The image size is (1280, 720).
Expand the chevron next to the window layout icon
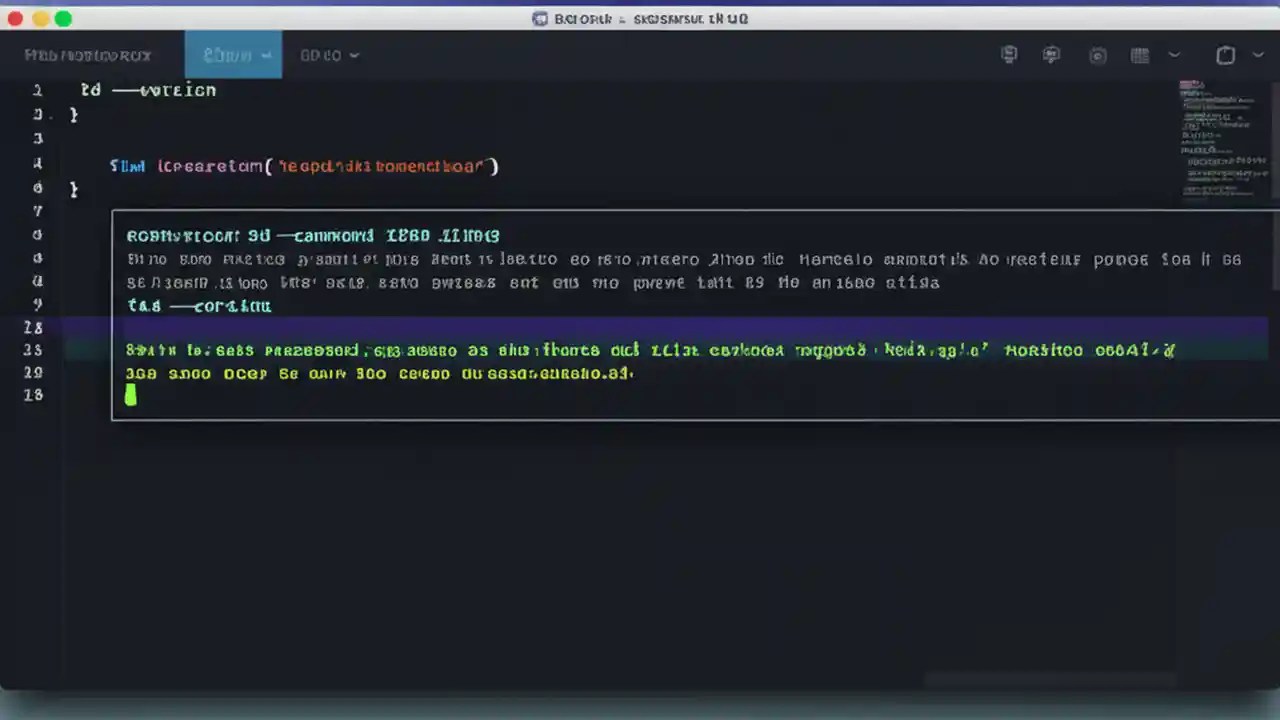pos(1256,55)
